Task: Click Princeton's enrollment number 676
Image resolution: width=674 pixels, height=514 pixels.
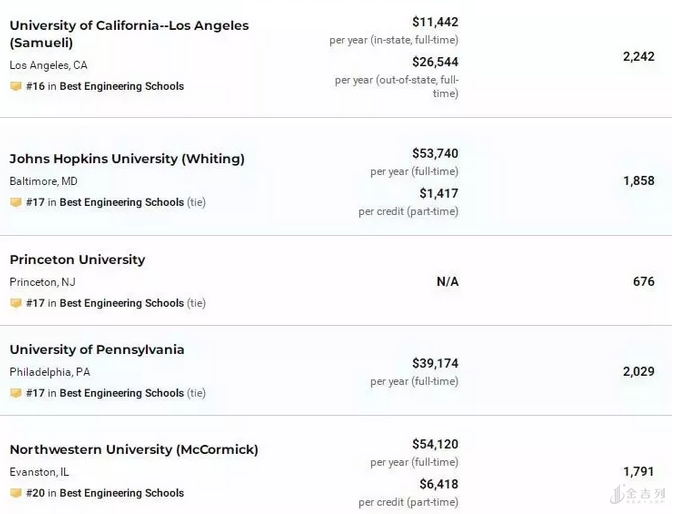Action: (x=643, y=282)
